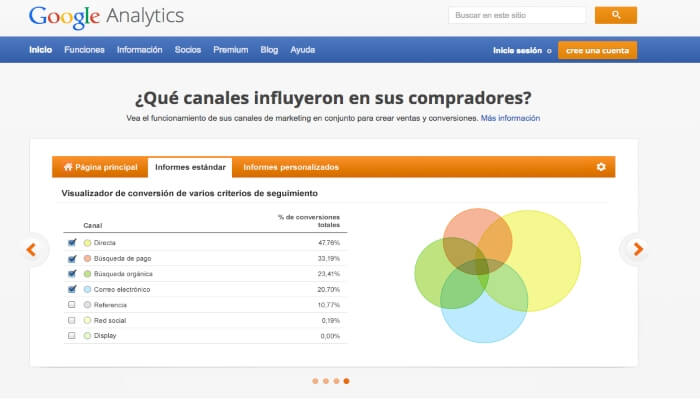
Task: Click the previous slide arrow
Action: coord(31,249)
